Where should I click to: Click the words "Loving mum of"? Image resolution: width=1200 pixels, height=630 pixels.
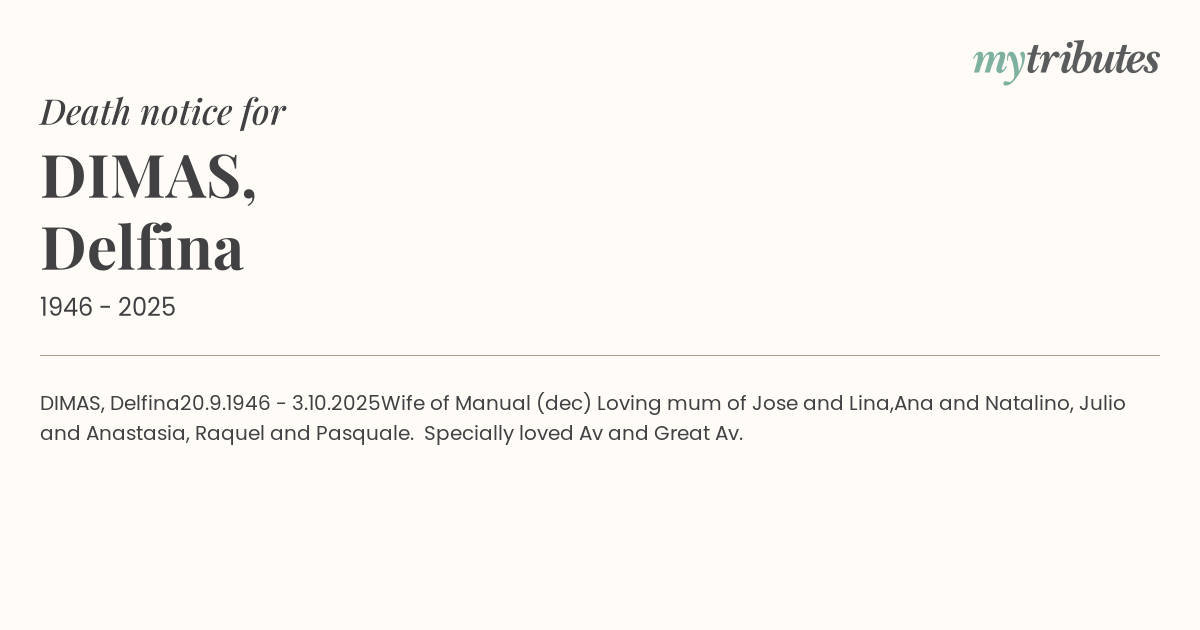click(x=672, y=403)
